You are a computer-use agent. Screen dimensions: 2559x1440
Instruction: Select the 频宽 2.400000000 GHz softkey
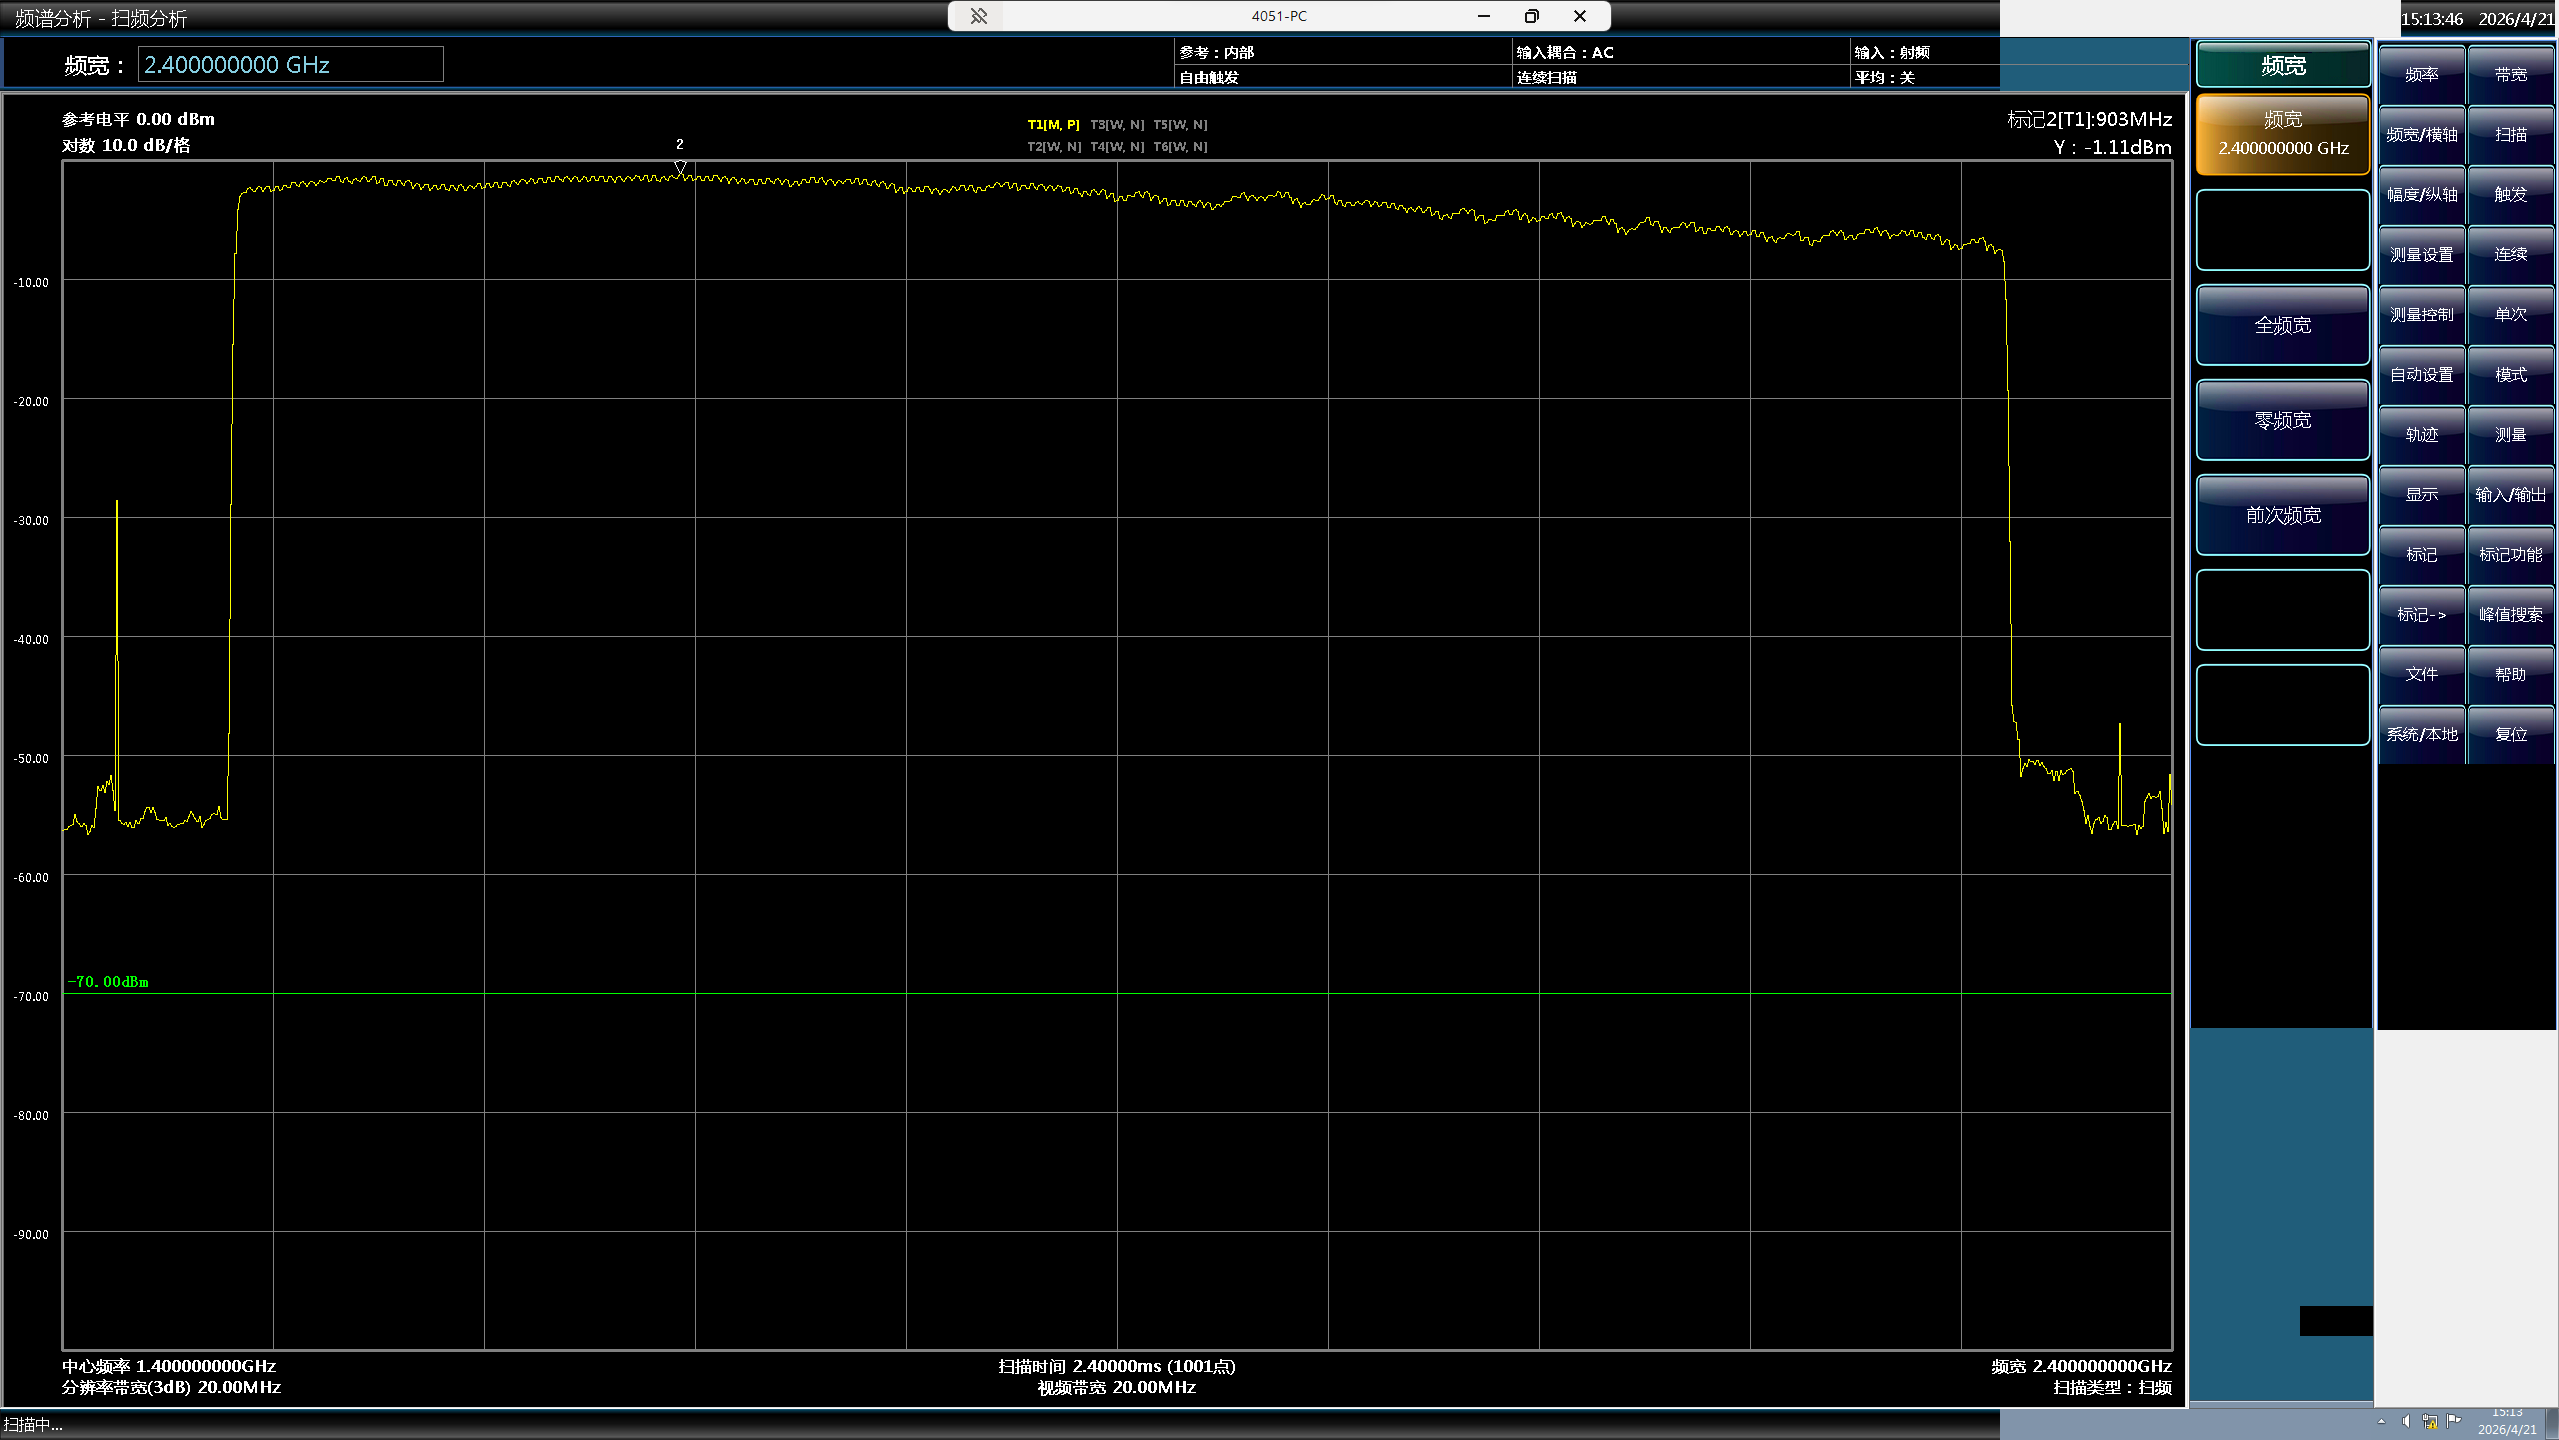tap(2282, 134)
